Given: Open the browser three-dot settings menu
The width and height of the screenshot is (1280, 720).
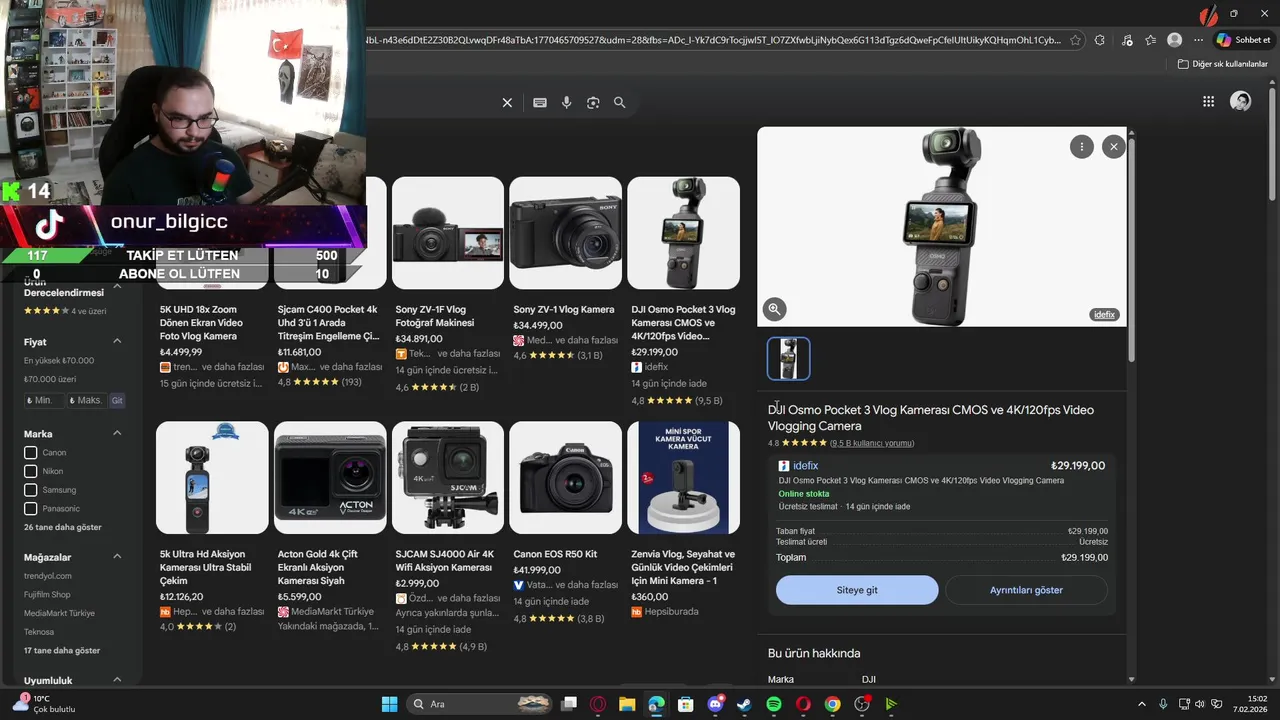Looking at the screenshot, I should click(1199, 40).
